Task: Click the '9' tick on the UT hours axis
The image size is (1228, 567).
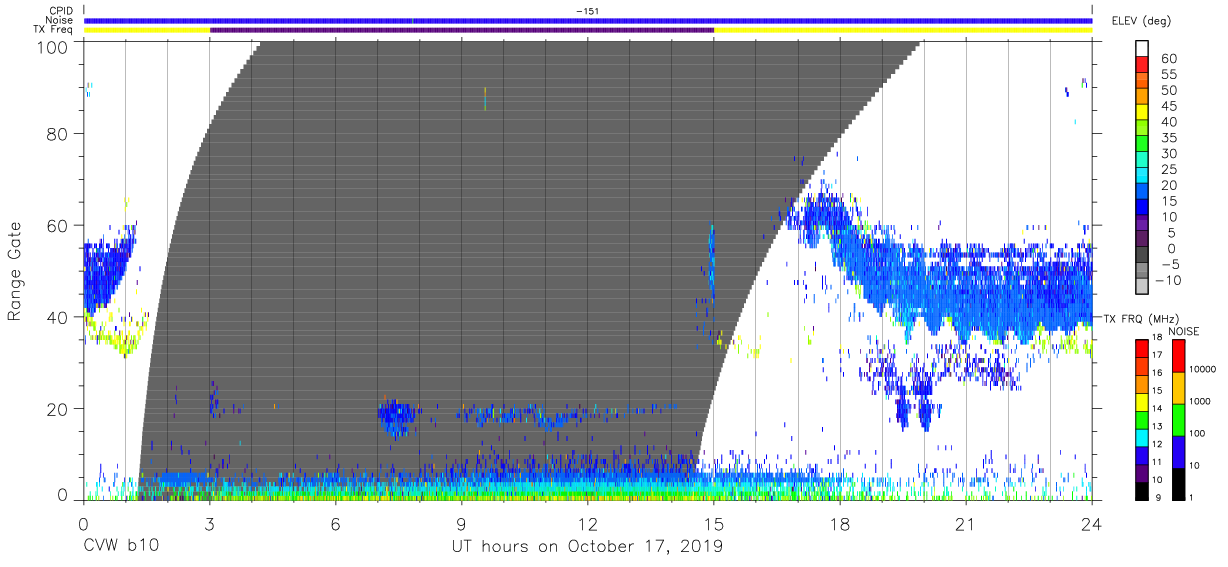Action: (x=461, y=524)
